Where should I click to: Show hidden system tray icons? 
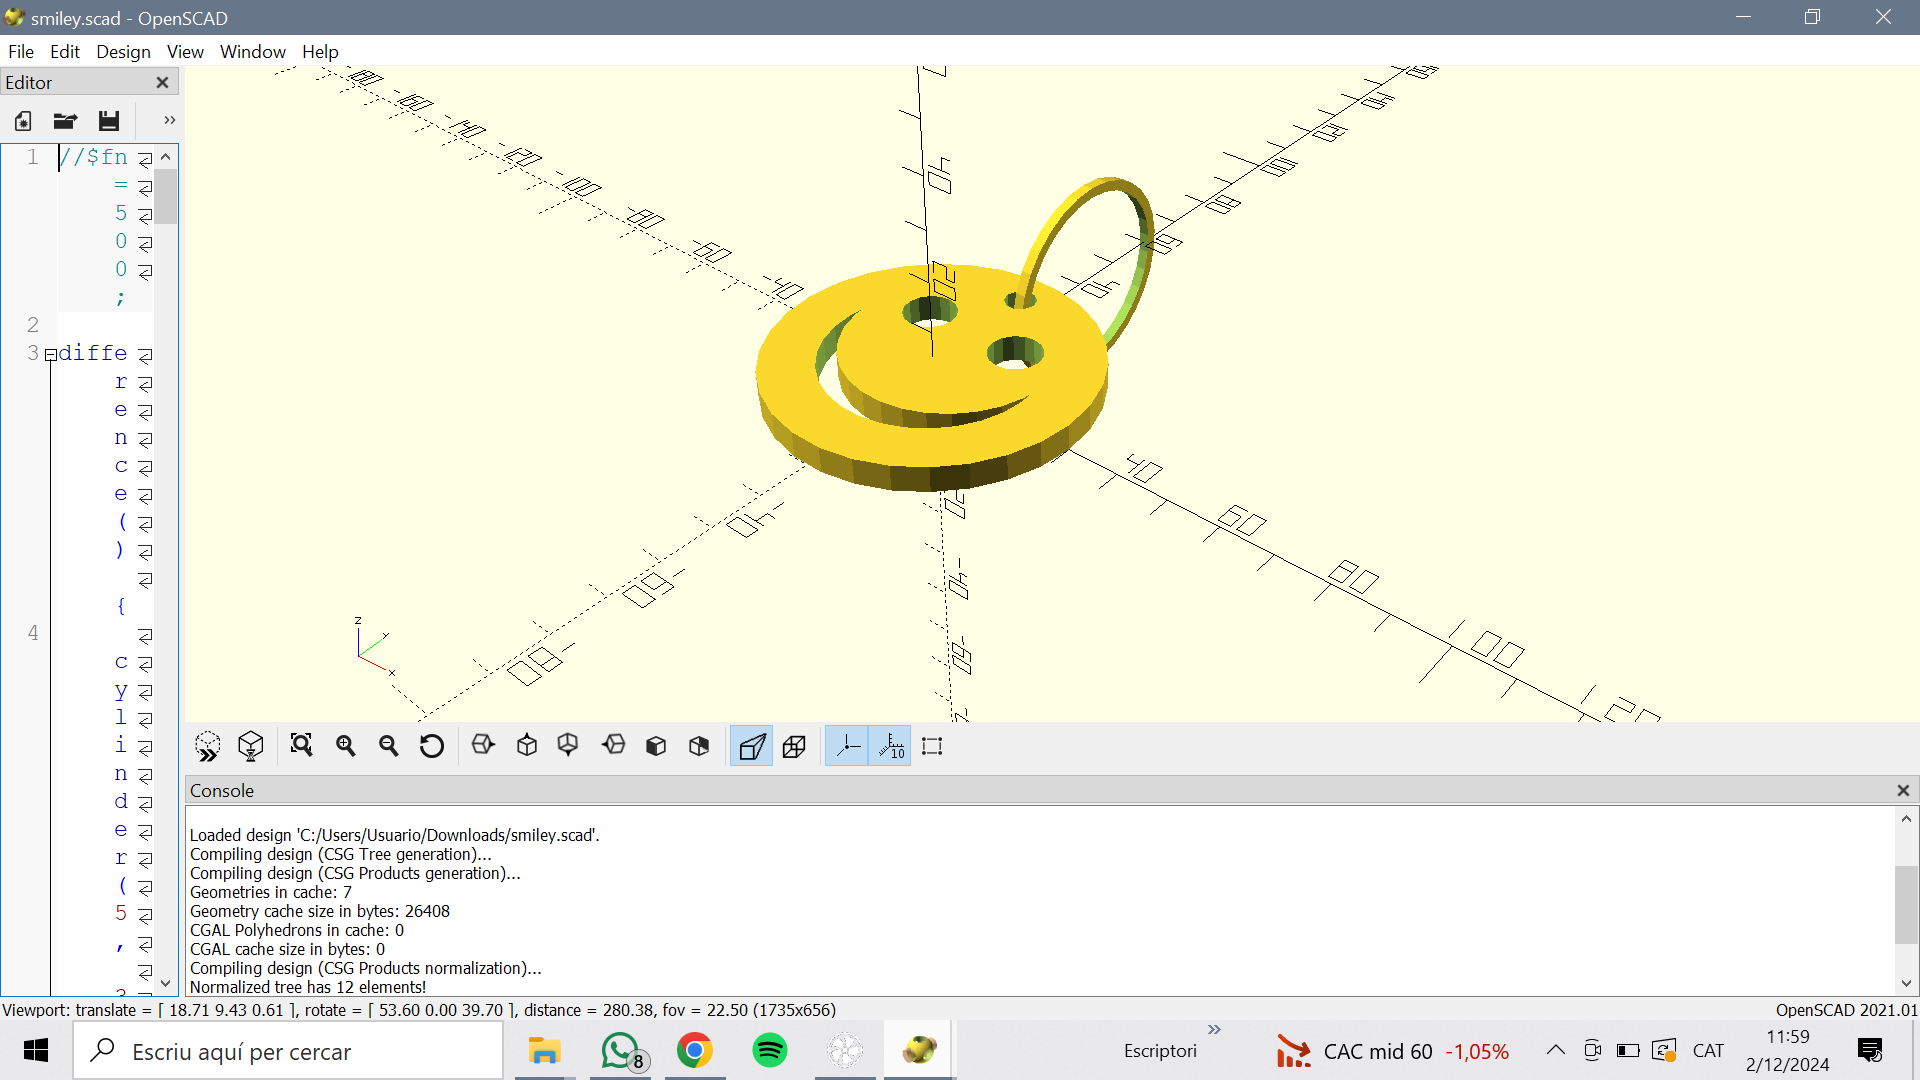(1555, 1050)
